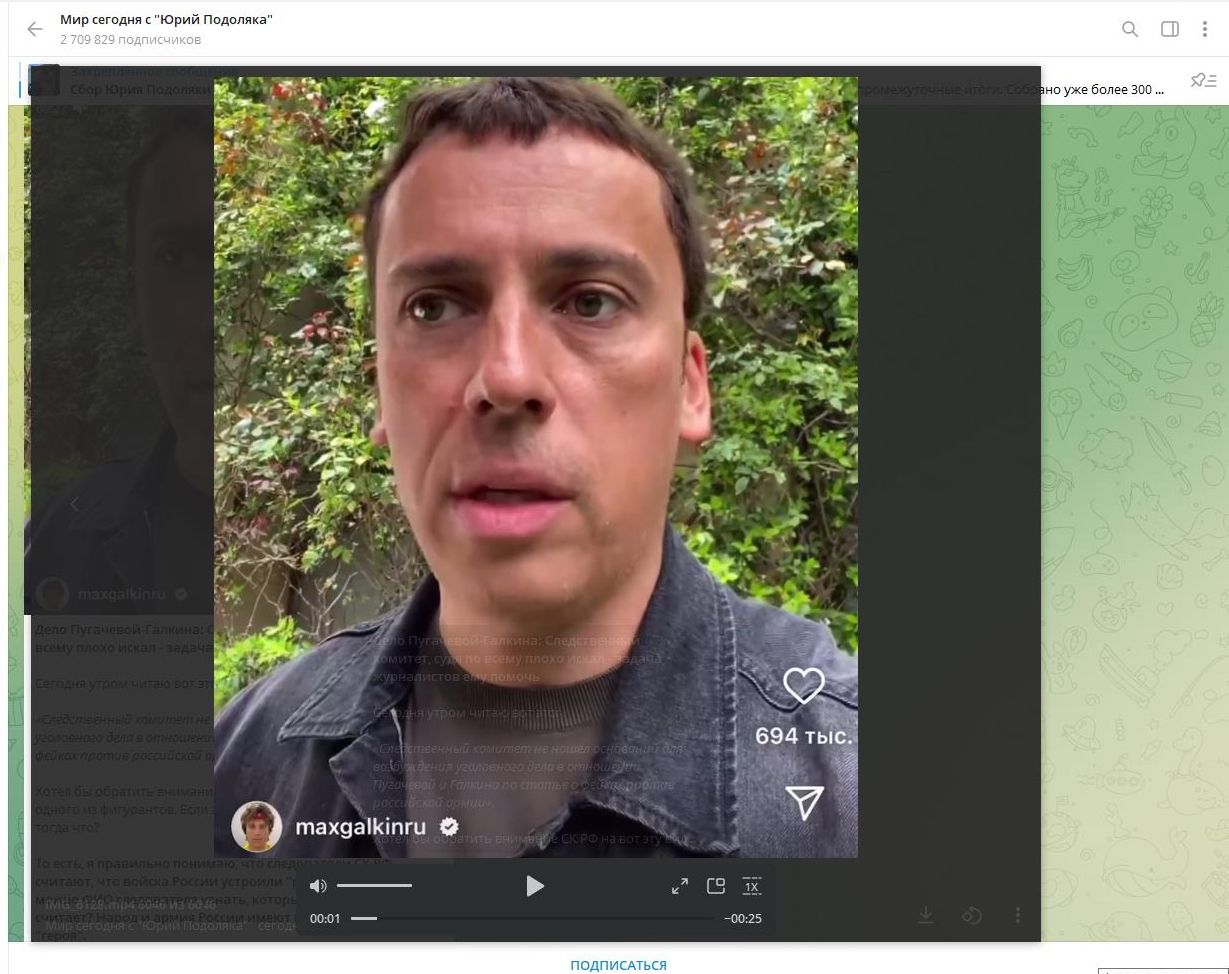
Task: Open the pinned message about Сбор Юрия Подоляки
Action: pos(1000,89)
